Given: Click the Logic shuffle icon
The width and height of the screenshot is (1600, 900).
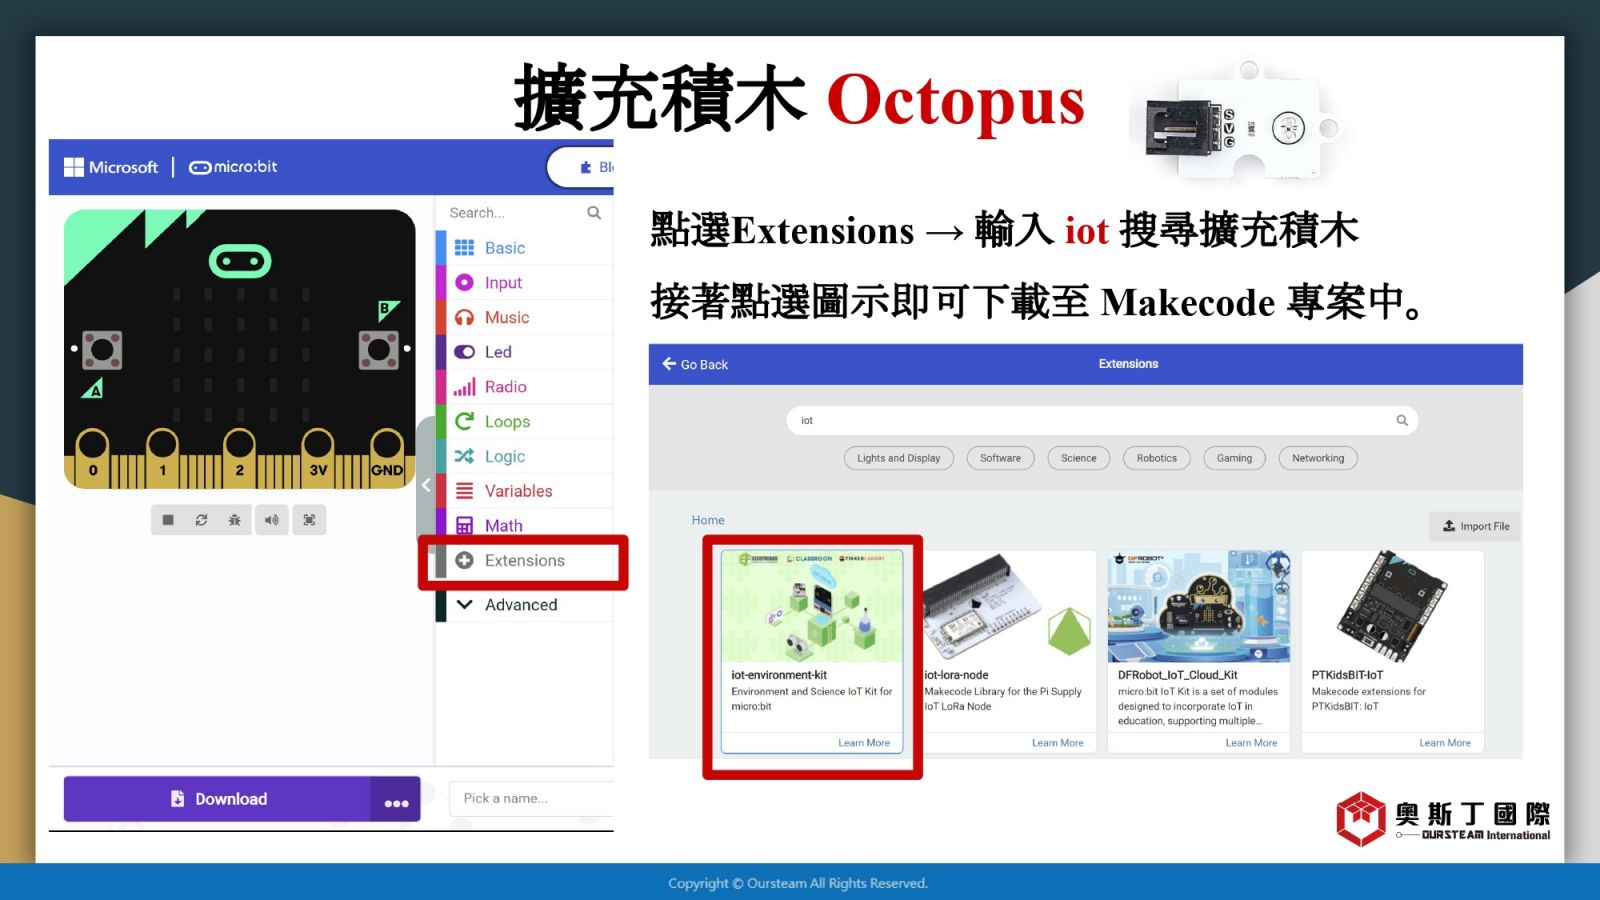Looking at the screenshot, I should click(464, 456).
